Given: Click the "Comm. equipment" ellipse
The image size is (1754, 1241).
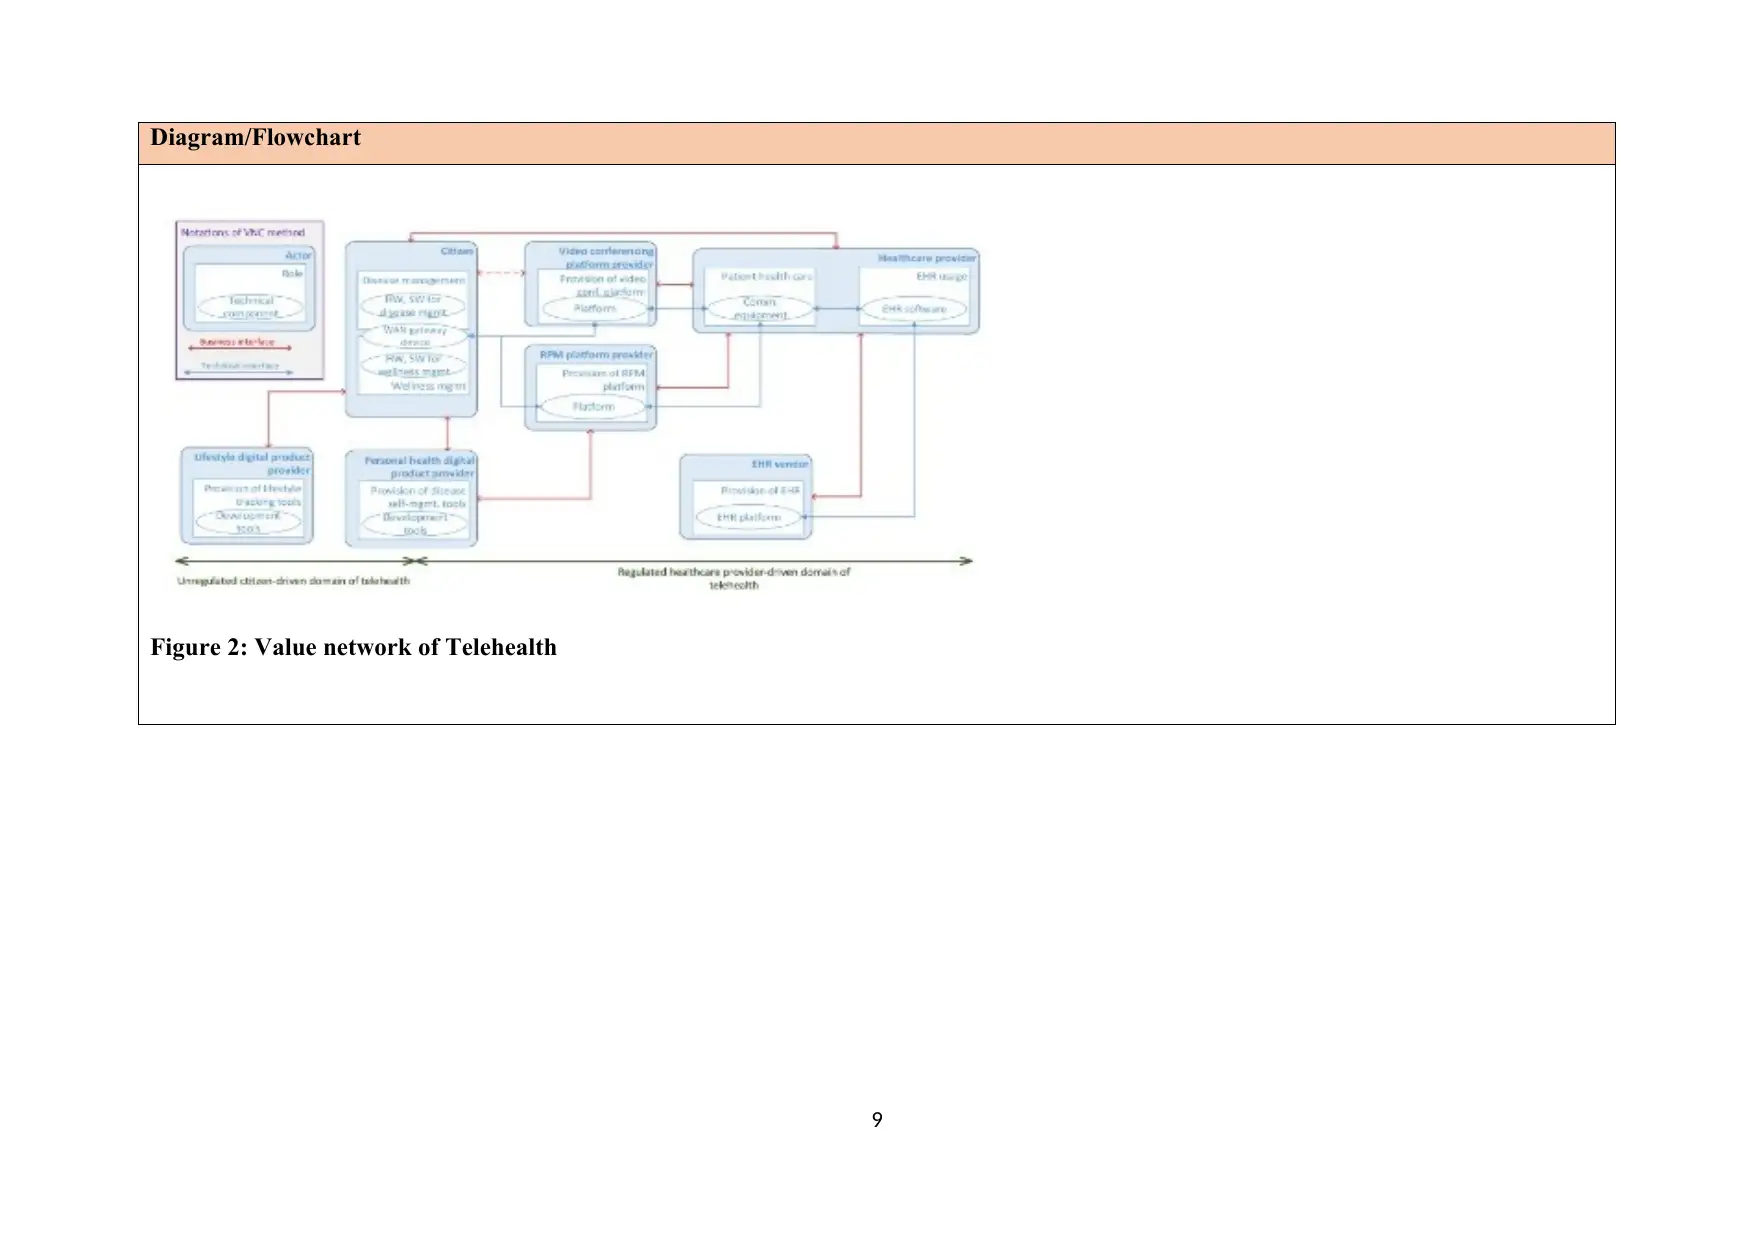Looking at the screenshot, I should pyautogui.click(x=760, y=308).
